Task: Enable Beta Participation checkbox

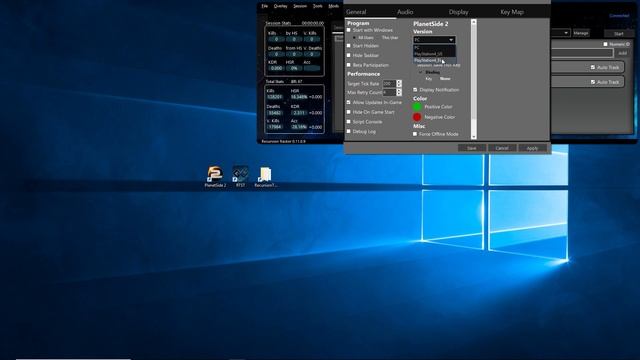Action: click(x=349, y=65)
